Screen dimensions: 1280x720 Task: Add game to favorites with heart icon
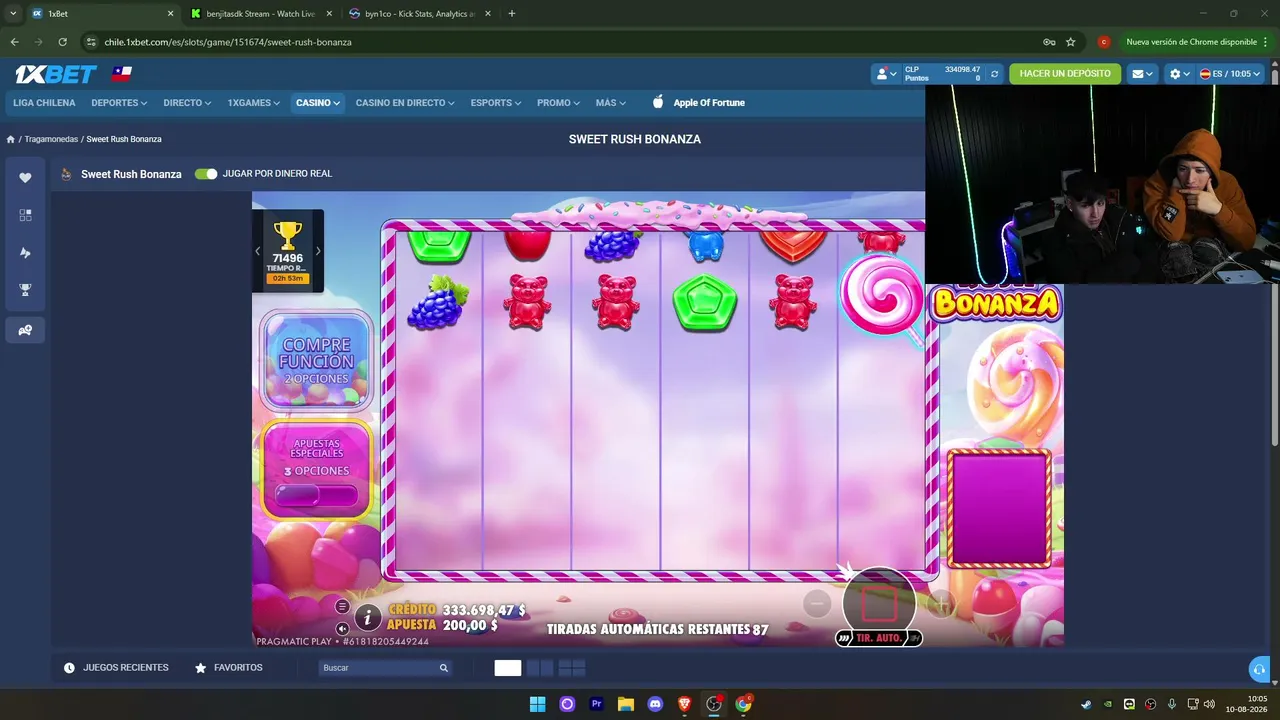click(25, 177)
